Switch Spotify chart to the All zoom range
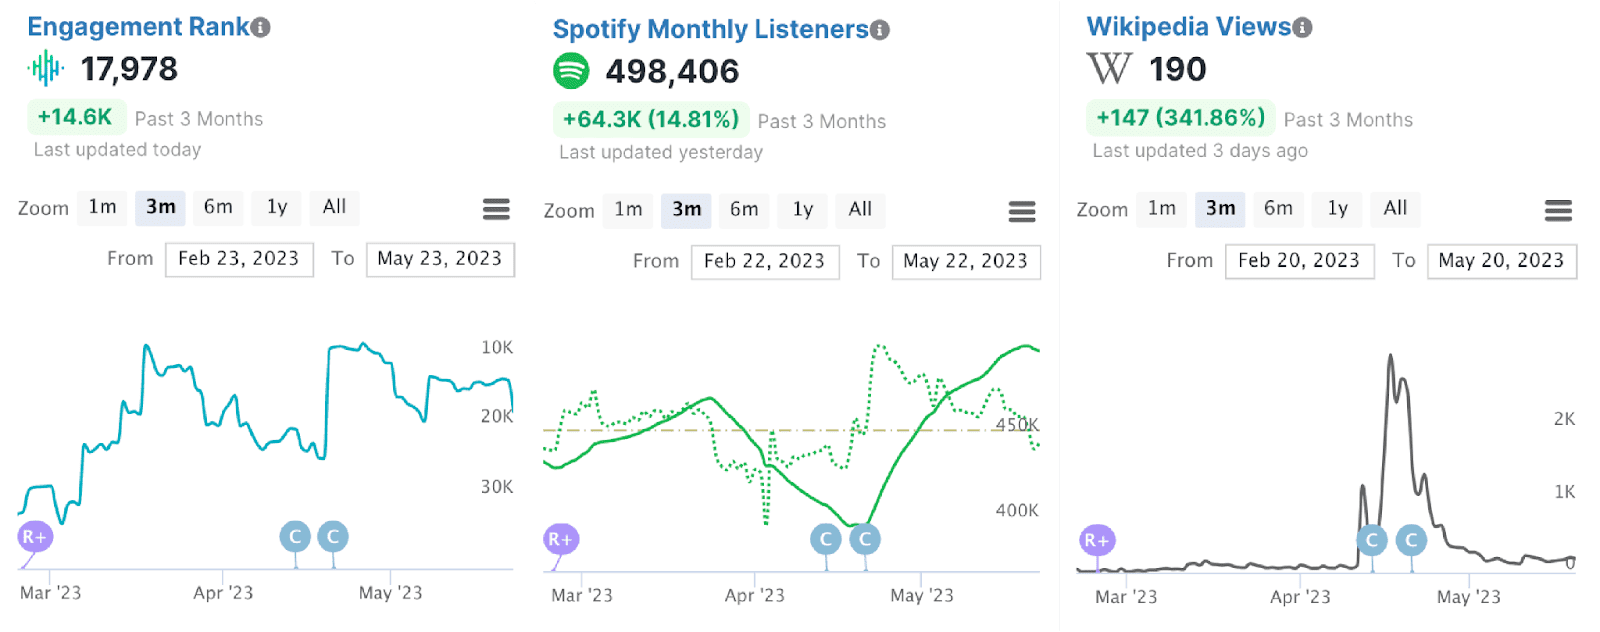 point(859,210)
